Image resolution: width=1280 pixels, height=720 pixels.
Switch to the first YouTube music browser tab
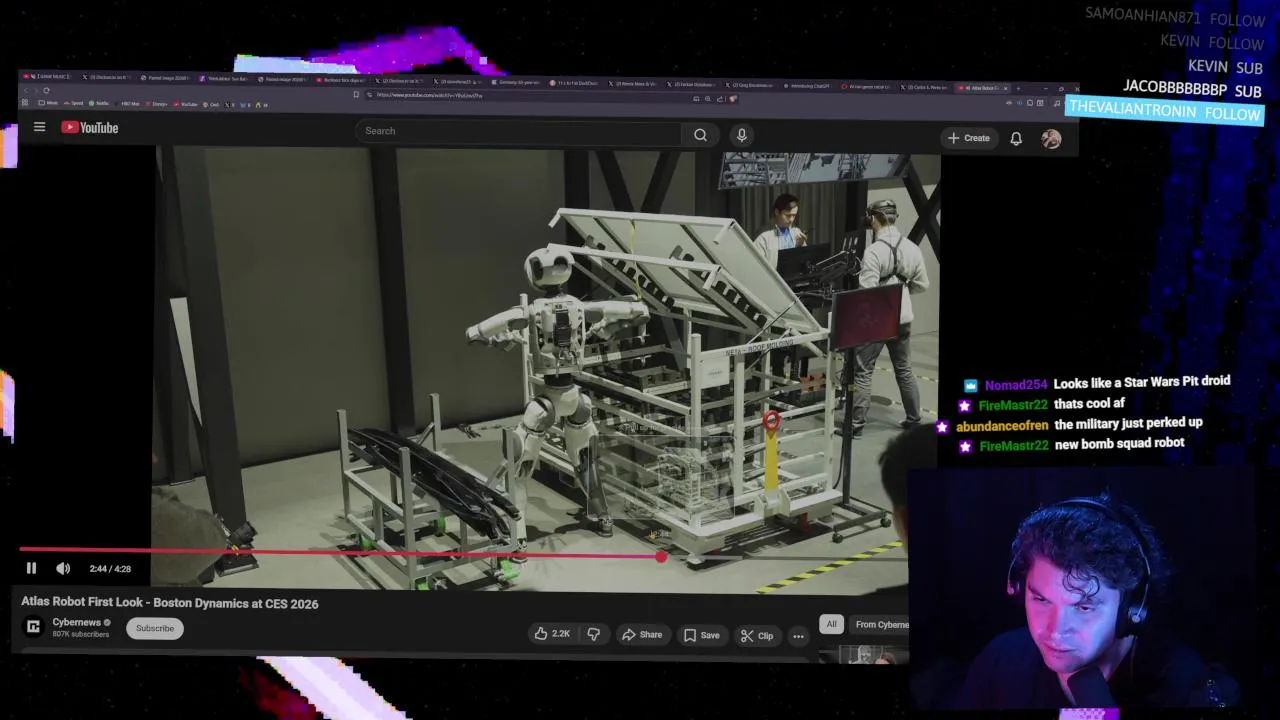pos(49,77)
